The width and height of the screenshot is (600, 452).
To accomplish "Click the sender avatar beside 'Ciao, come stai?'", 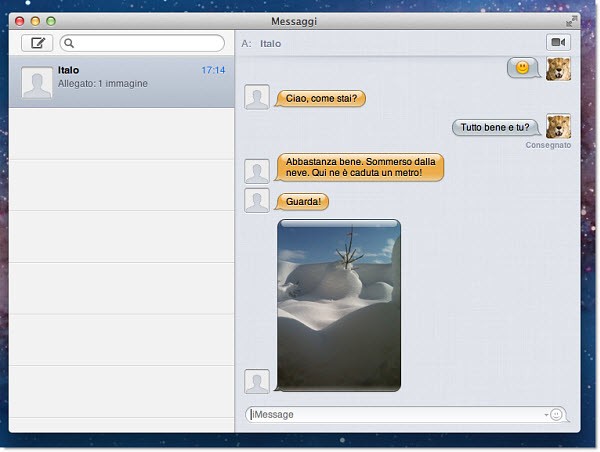I will click(x=257, y=97).
